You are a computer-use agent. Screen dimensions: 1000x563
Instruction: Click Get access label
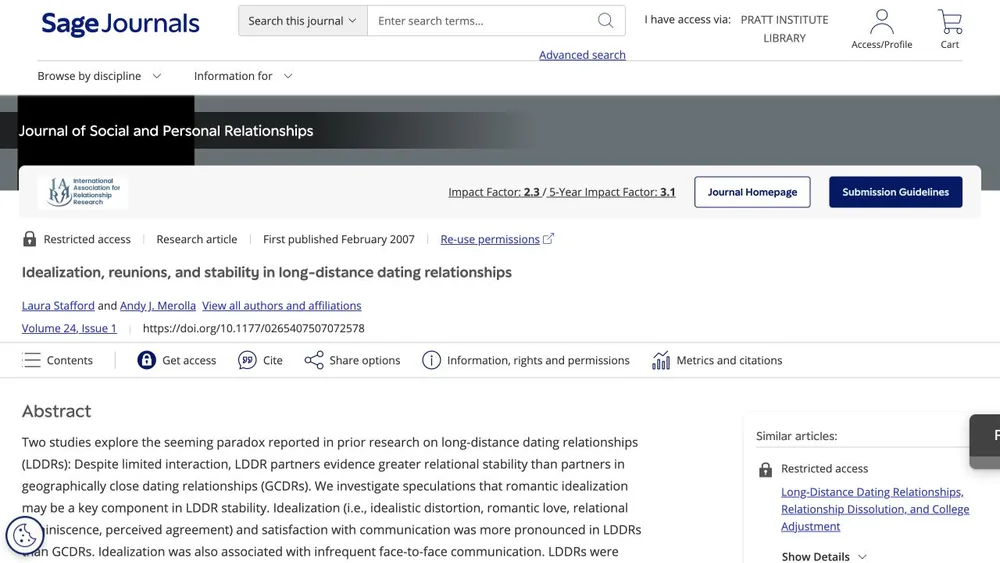pos(189,360)
